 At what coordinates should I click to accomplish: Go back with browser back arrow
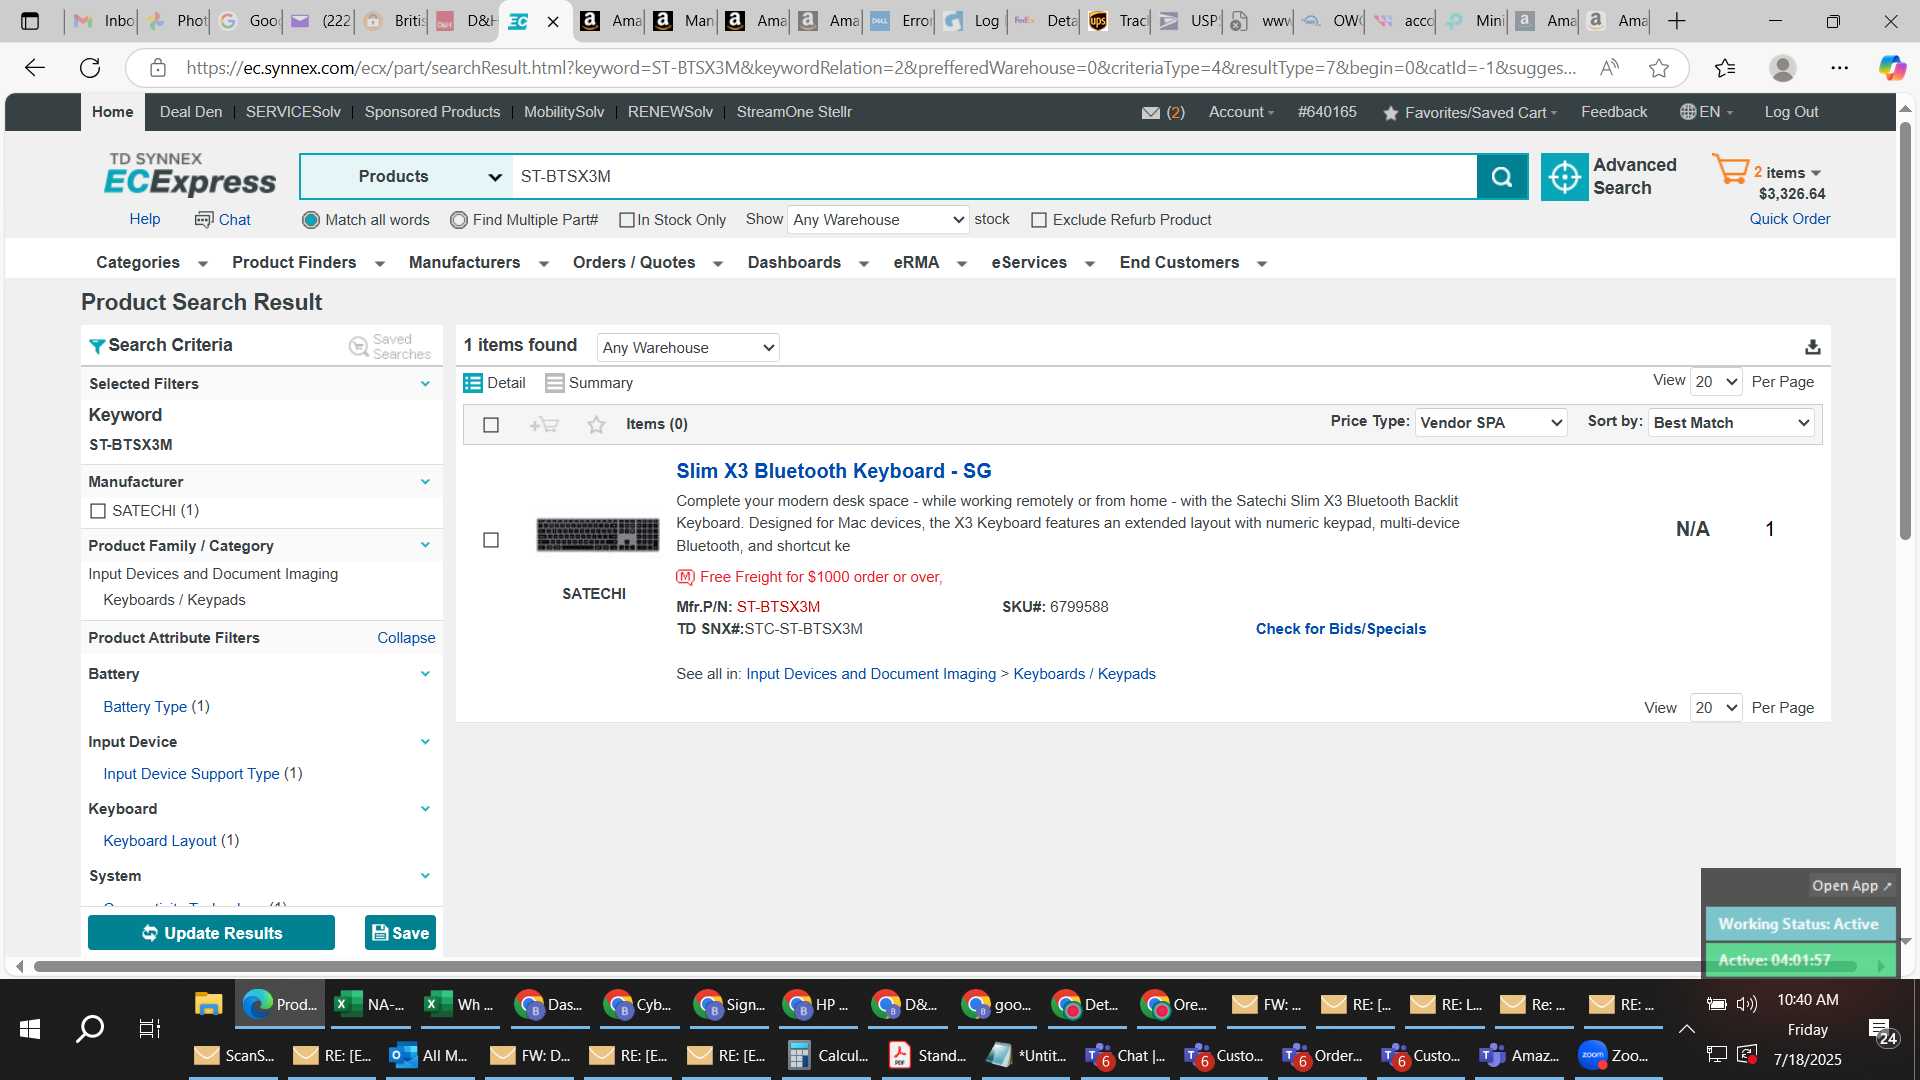click(35, 68)
